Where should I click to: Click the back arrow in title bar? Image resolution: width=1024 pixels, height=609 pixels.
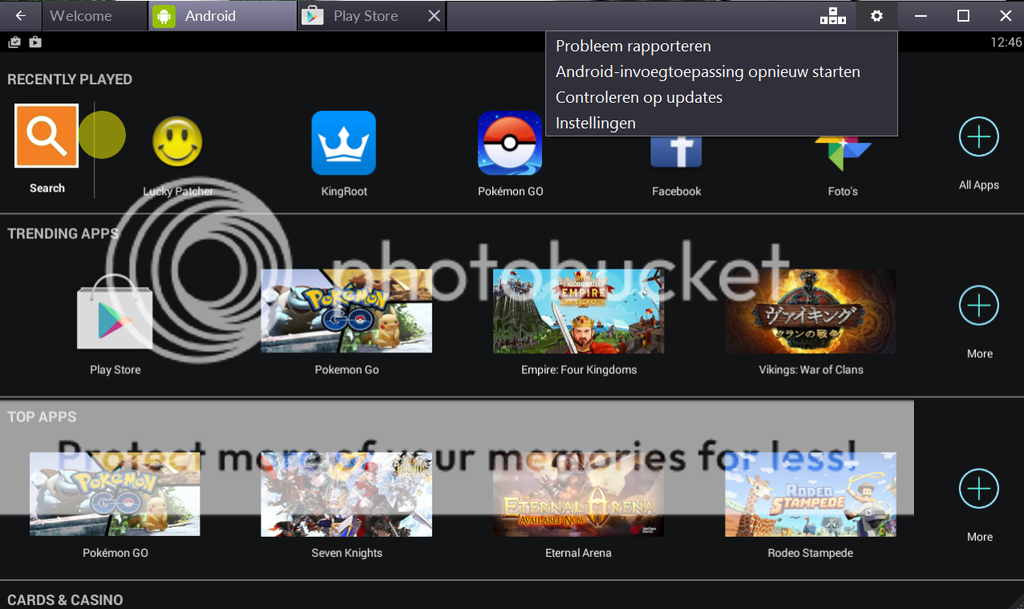21,16
